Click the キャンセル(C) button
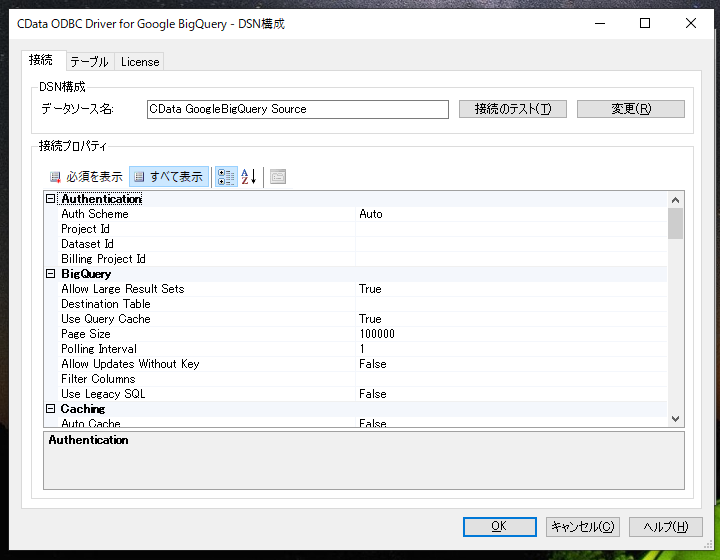This screenshot has height=560, width=720. point(583,526)
